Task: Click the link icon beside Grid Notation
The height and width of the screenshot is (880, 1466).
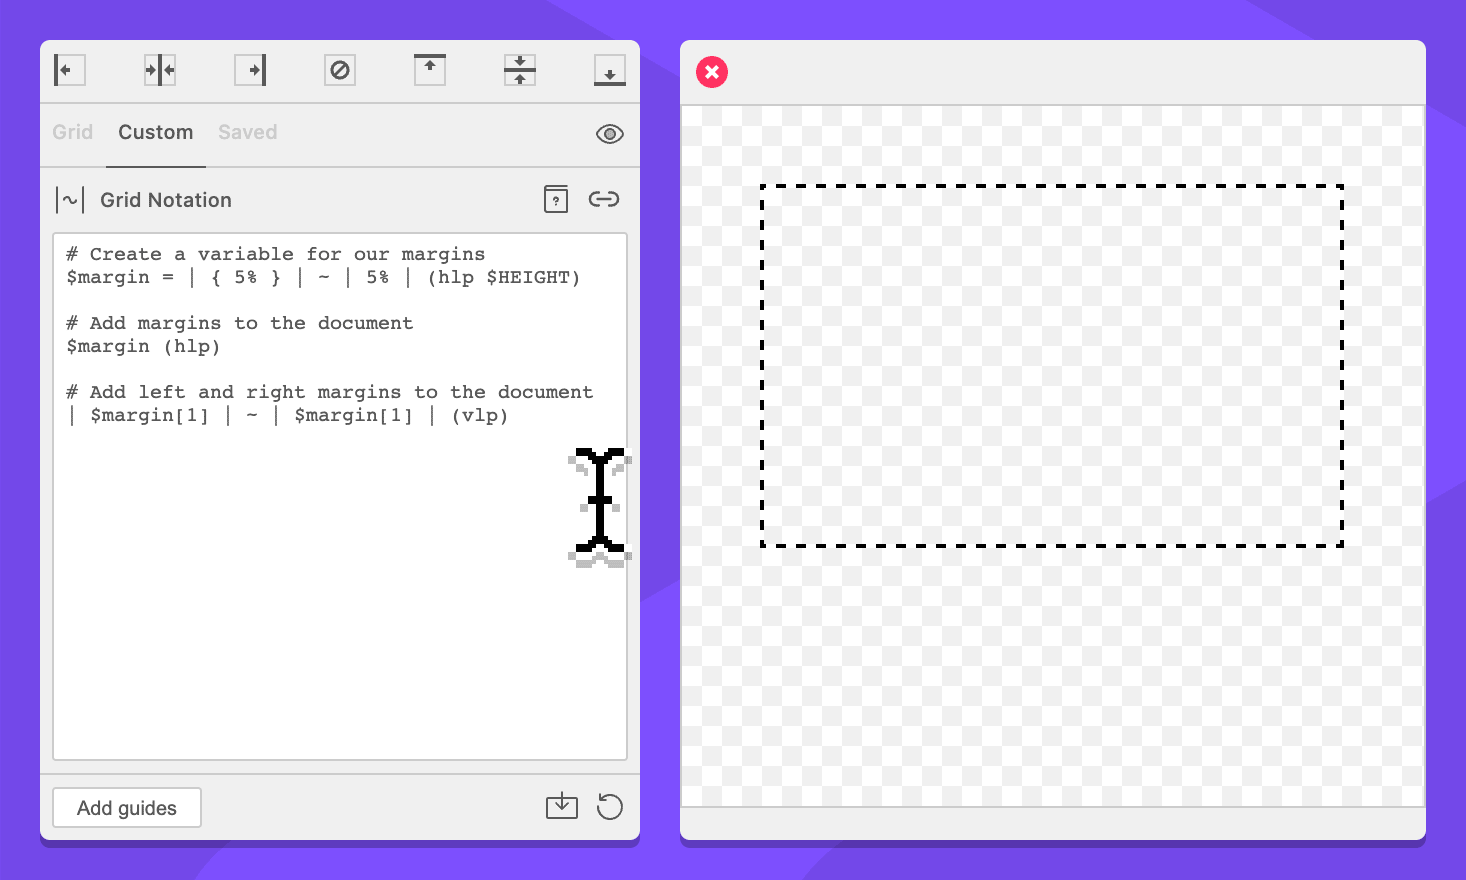Action: click(604, 199)
